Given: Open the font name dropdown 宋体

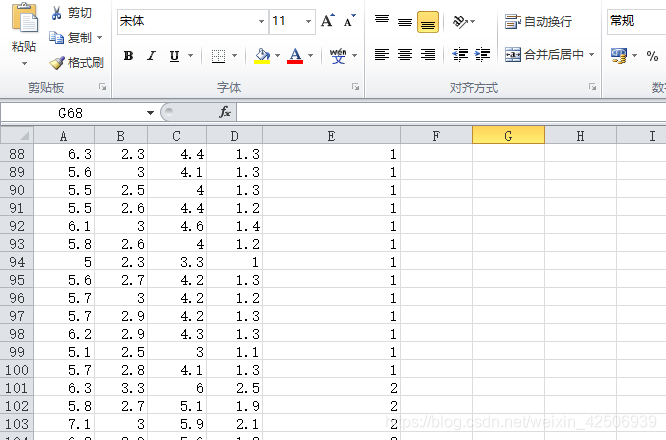Looking at the screenshot, I should coord(262,21).
